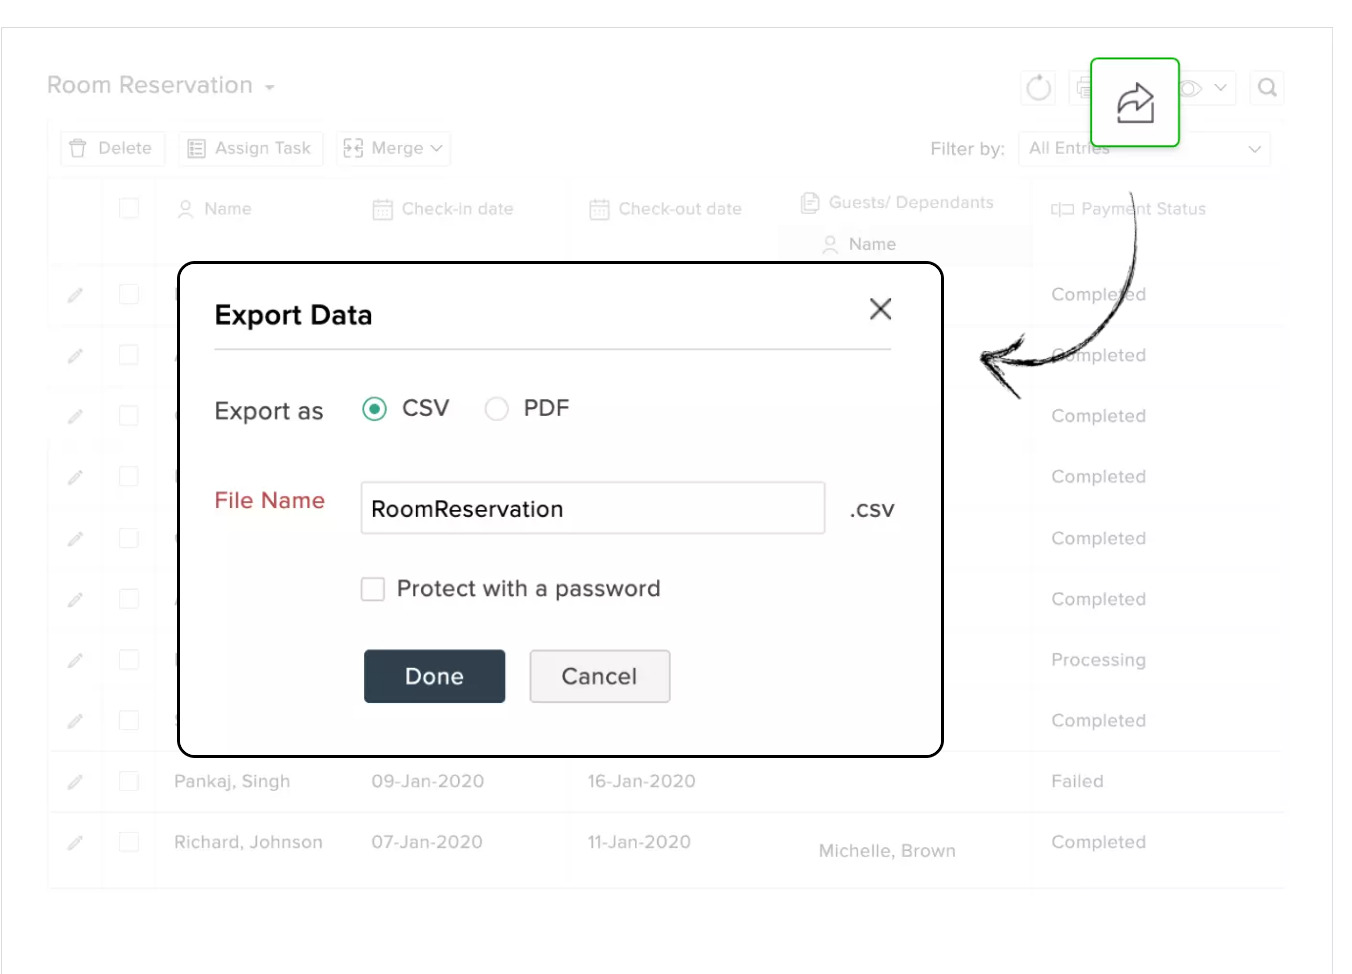
Task: Open the All Entries filter dropdown
Action: pos(1143,148)
